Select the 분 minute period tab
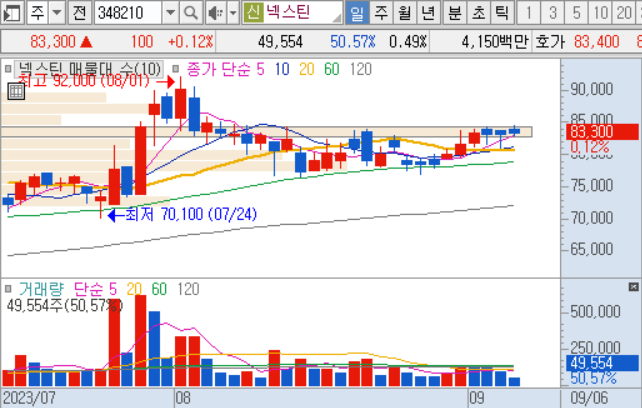This screenshot has width=642, height=408. (455, 13)
